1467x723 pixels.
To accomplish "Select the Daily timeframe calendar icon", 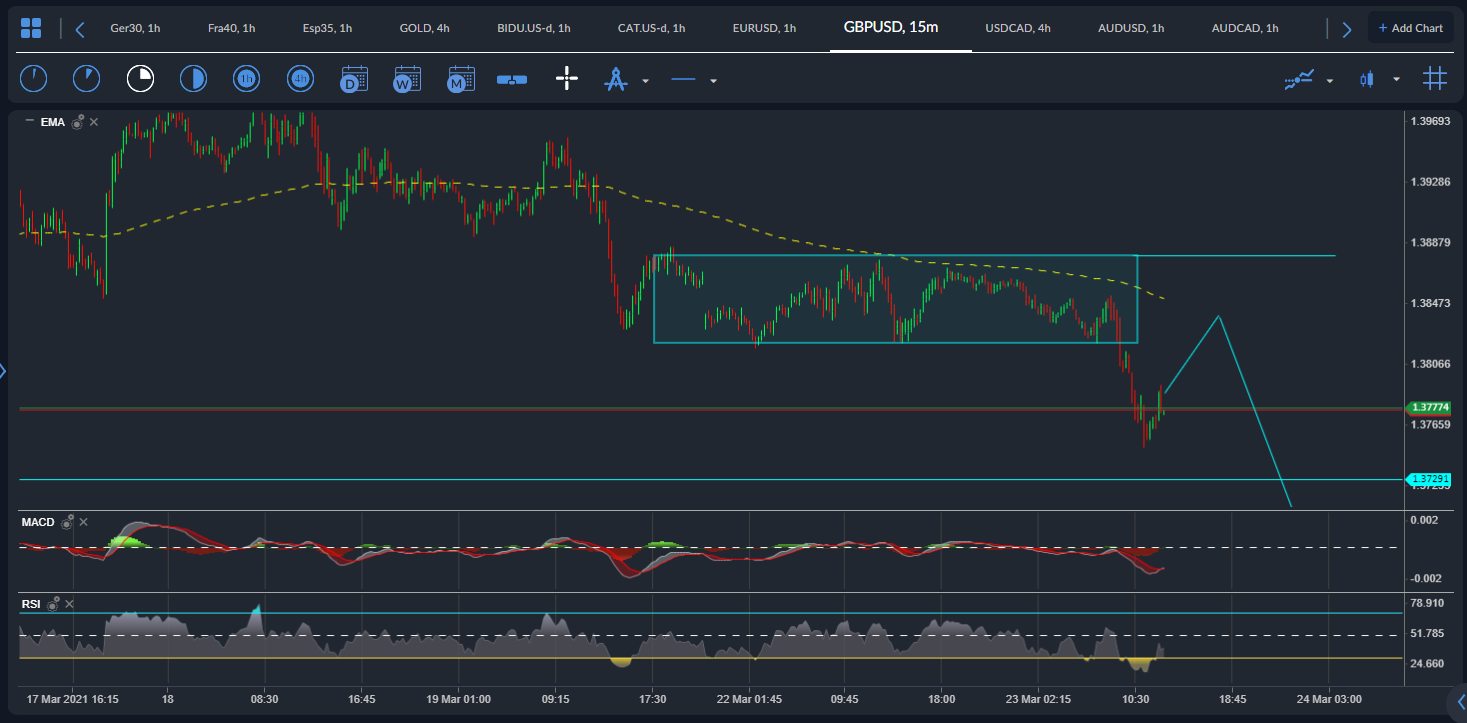I will tap(354, 79).
